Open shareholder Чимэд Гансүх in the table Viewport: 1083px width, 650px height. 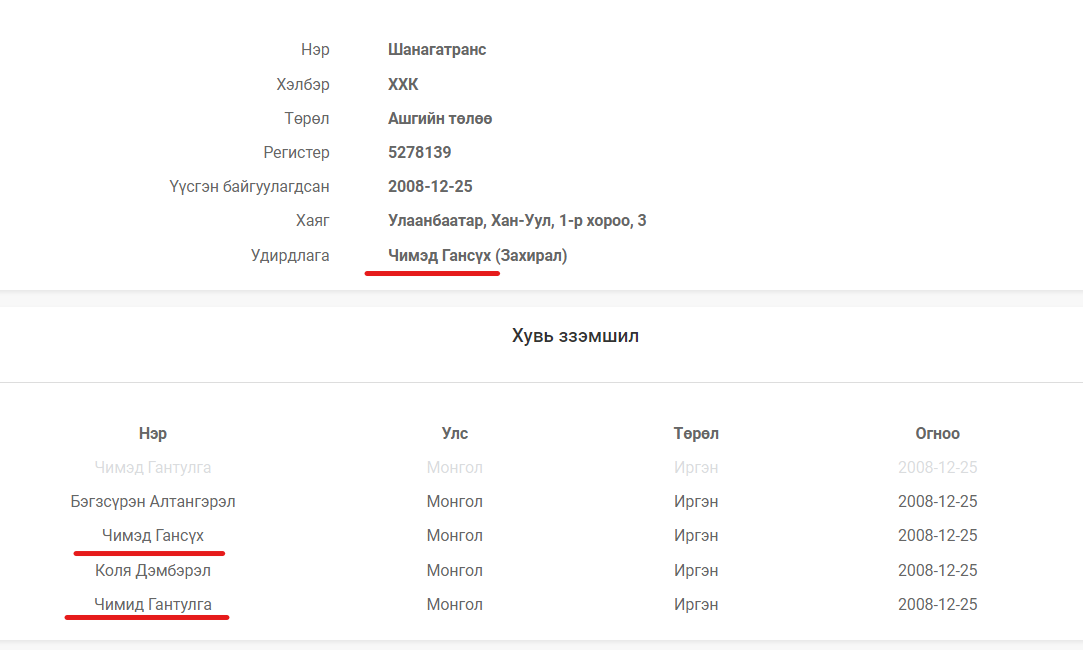tap(153, 536)
